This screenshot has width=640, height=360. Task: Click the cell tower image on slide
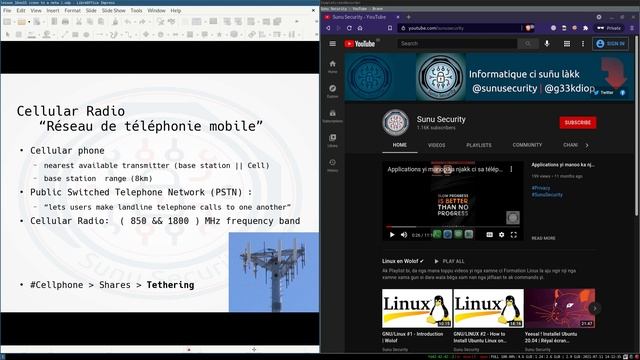[x=274, y=272]
